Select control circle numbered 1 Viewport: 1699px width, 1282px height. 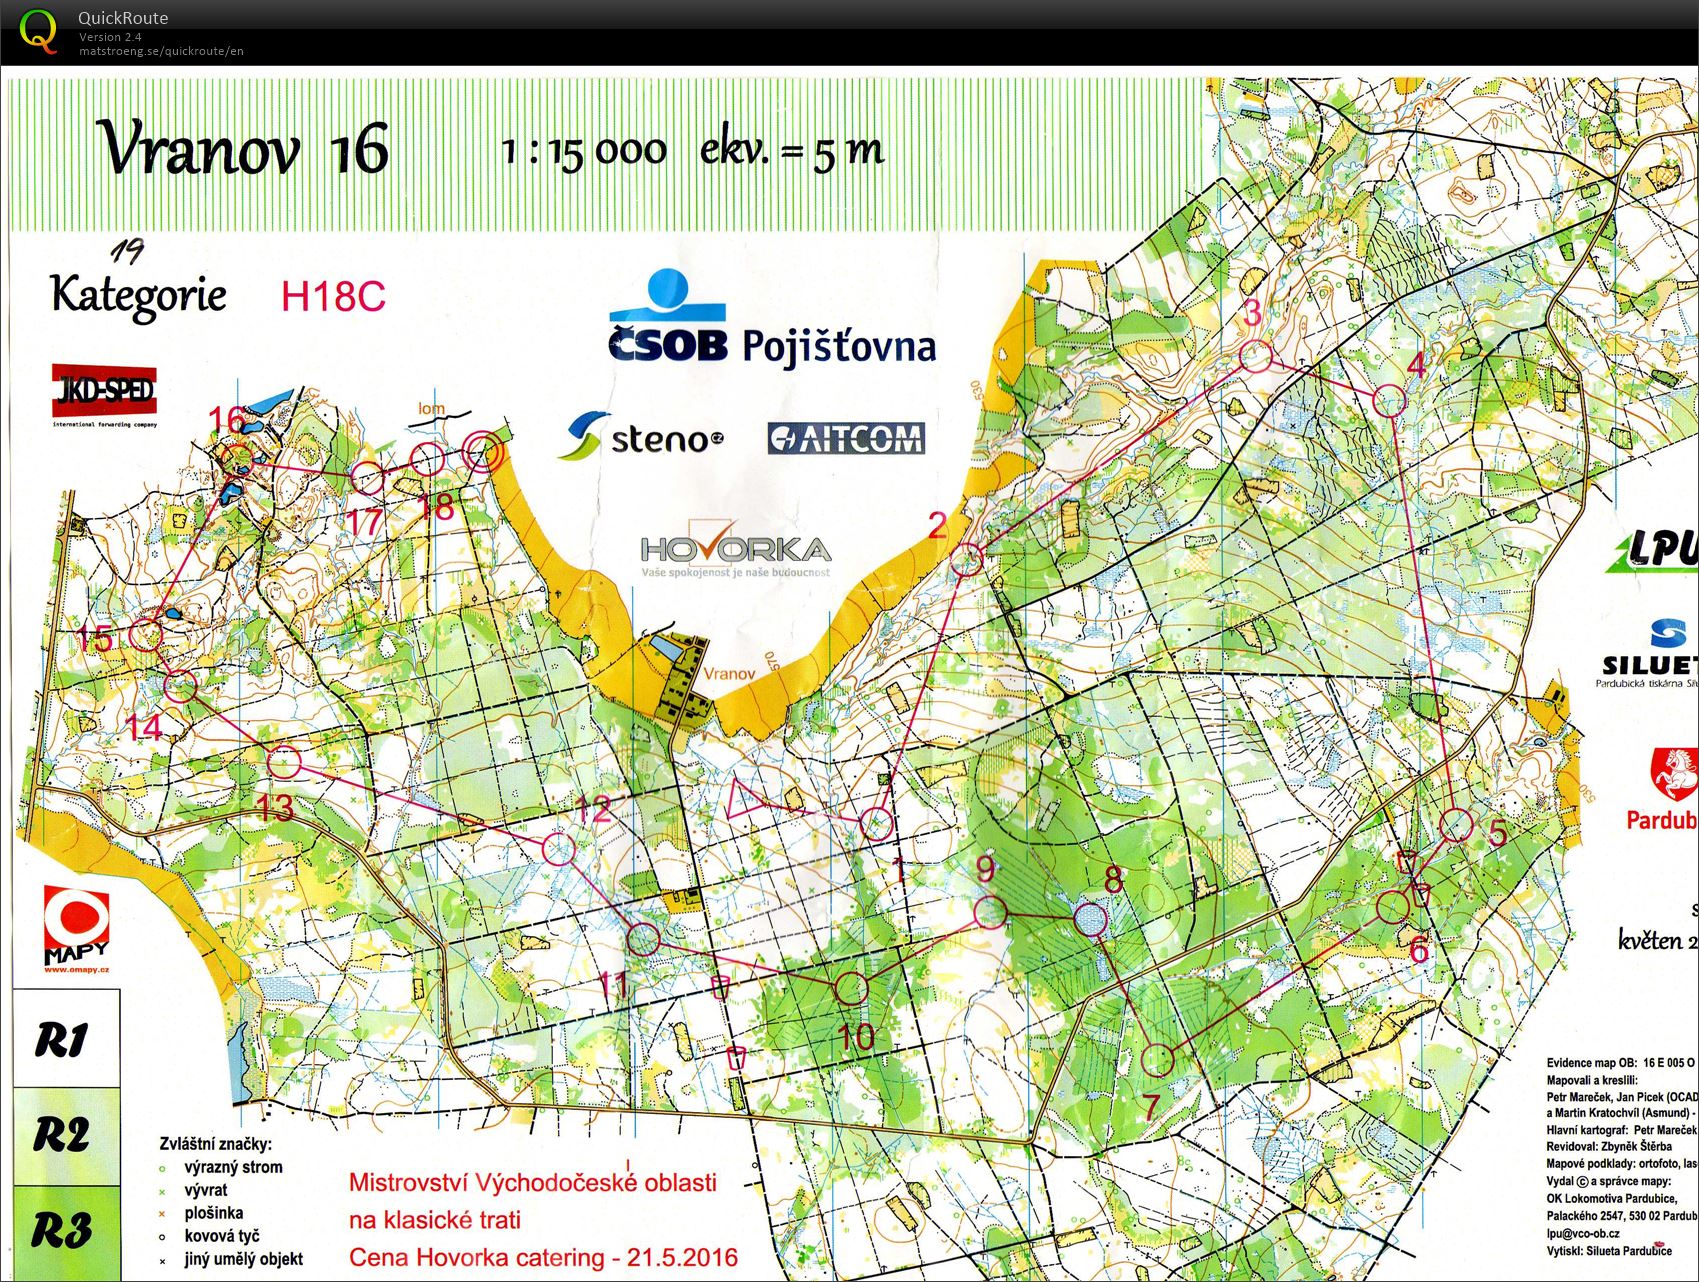coord(876,823)
